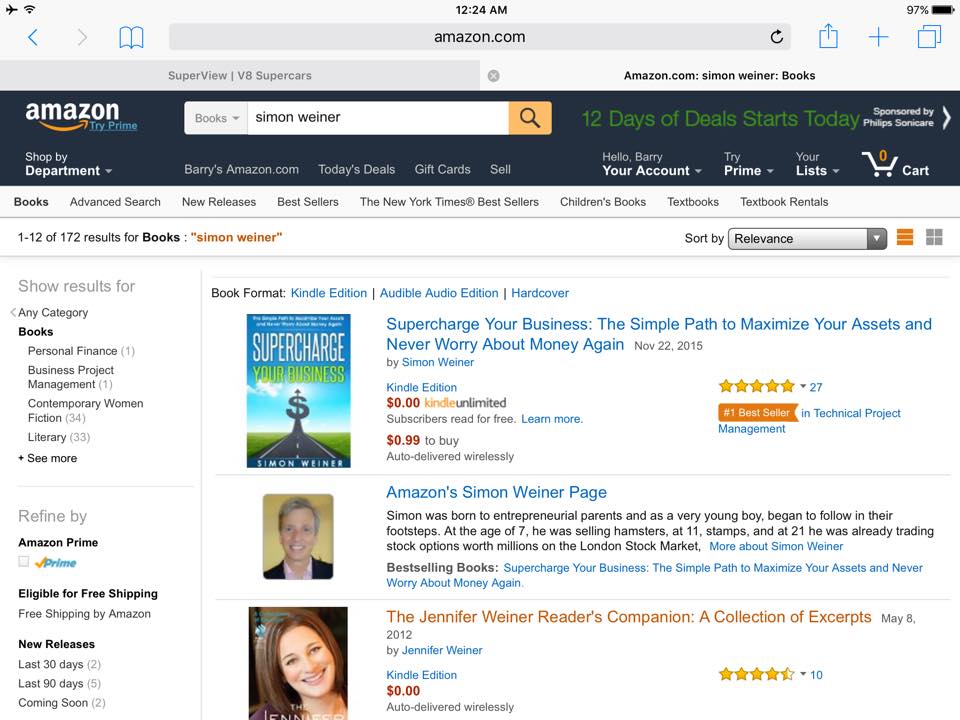
Task: Open Jennifer Weiner book cover thumbnail
Action: pos(298,663)
